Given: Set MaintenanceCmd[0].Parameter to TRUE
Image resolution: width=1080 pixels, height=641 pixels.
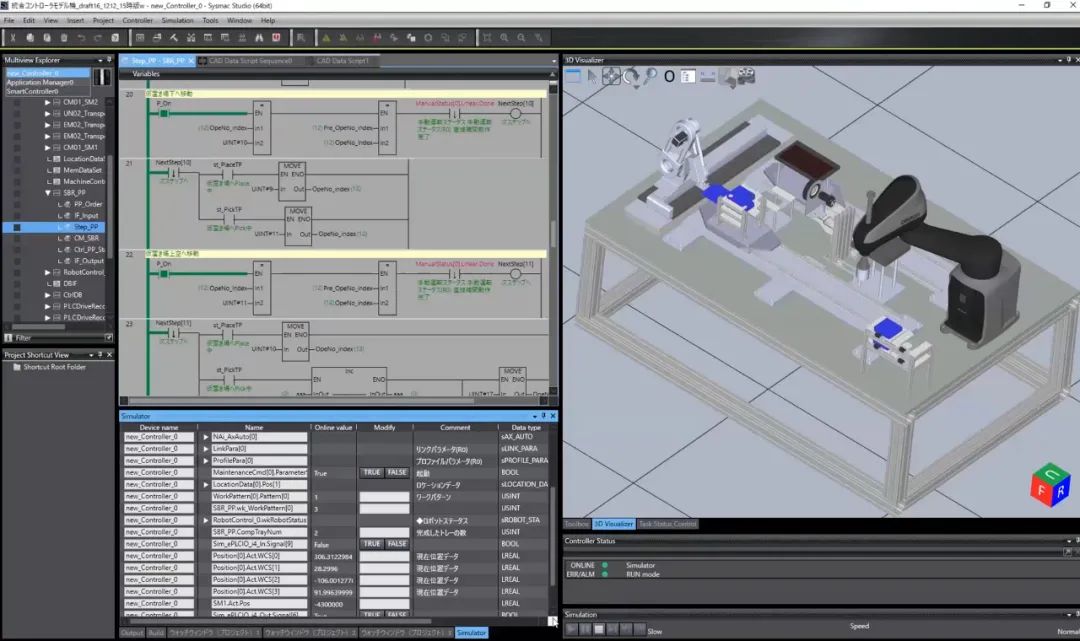Looking at the screenshot, I should coord(371,473).
